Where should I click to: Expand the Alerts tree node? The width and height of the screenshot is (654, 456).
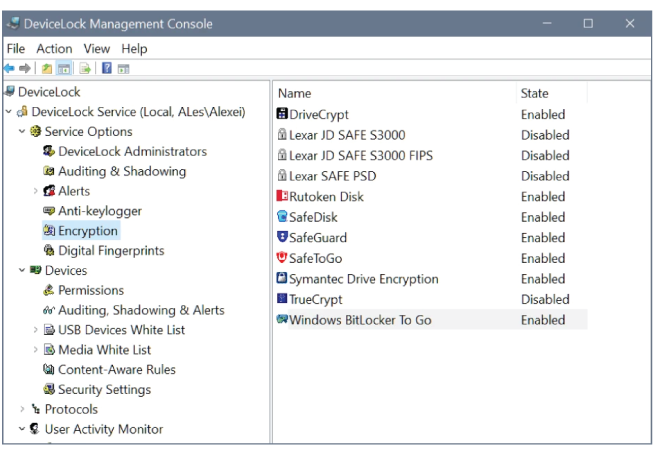point(35,191)
